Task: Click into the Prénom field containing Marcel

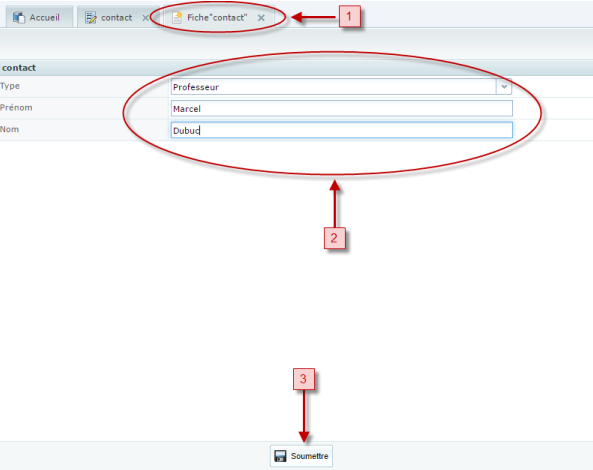Action: point(342,109)
